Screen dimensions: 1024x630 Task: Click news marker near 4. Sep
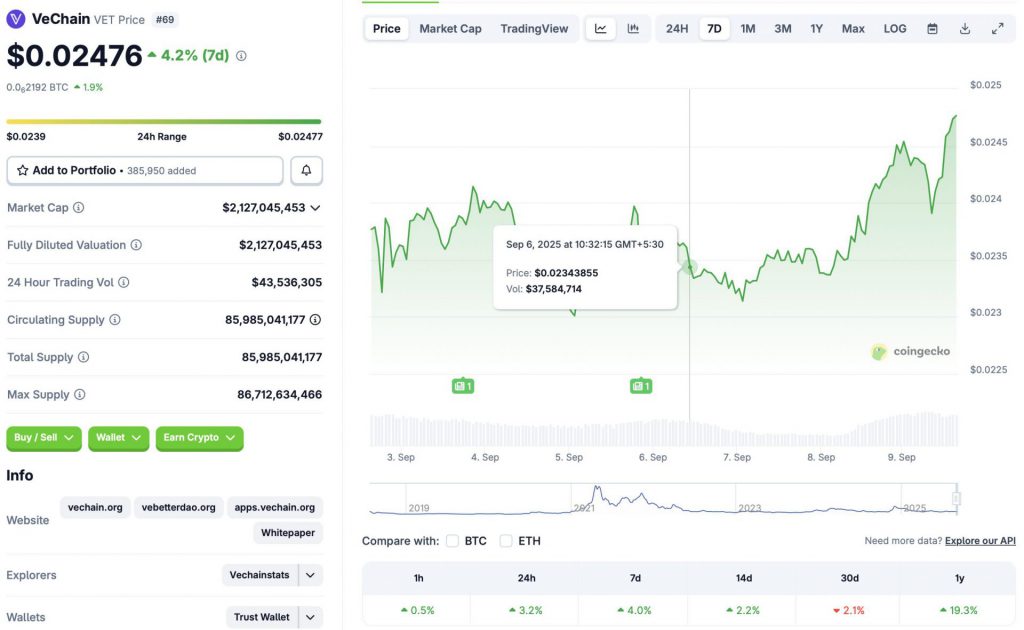463,386
